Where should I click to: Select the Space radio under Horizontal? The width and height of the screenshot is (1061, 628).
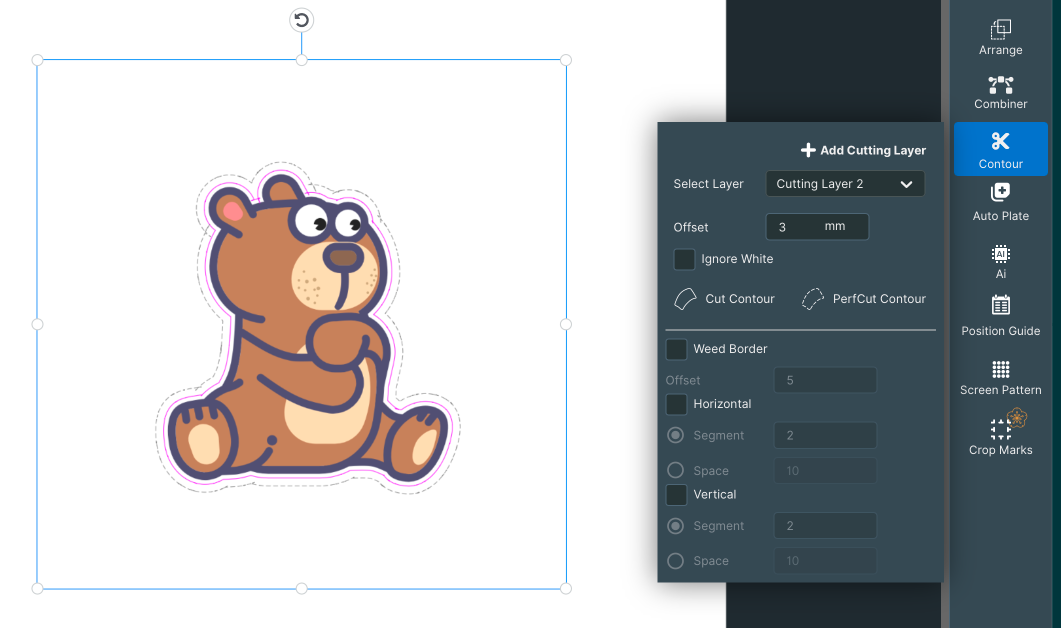click(675, 470)
